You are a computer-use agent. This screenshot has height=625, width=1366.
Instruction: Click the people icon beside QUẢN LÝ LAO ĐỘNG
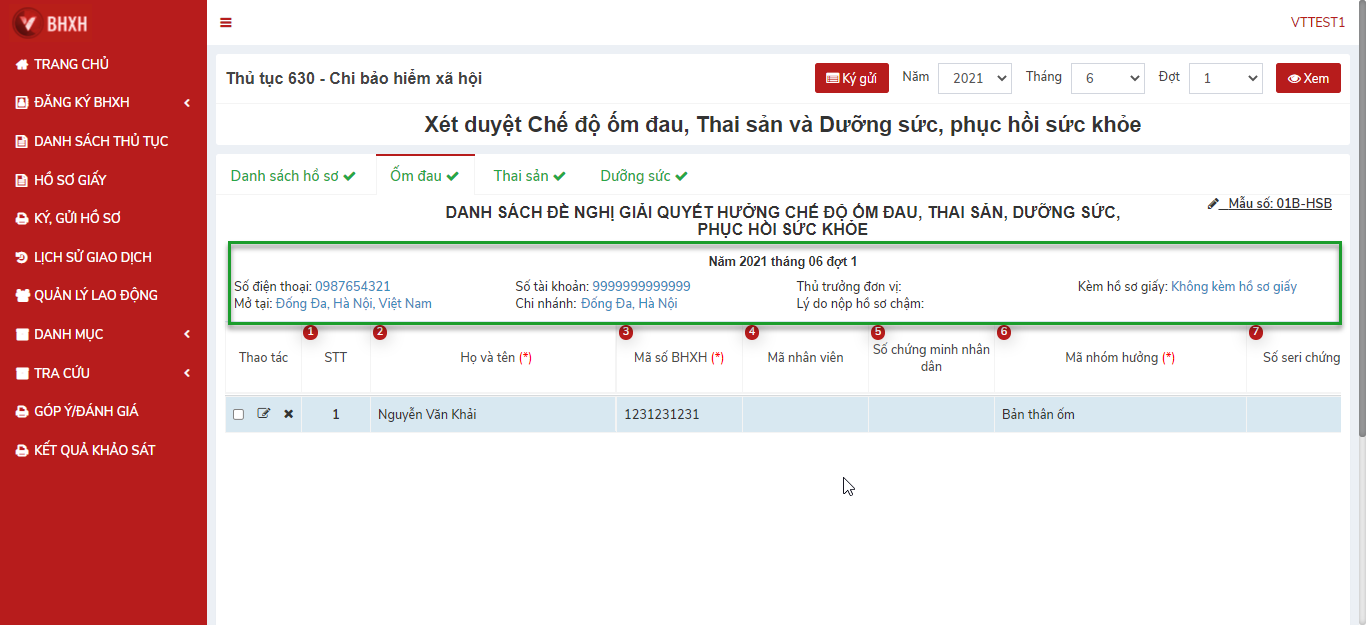(22, 296)
